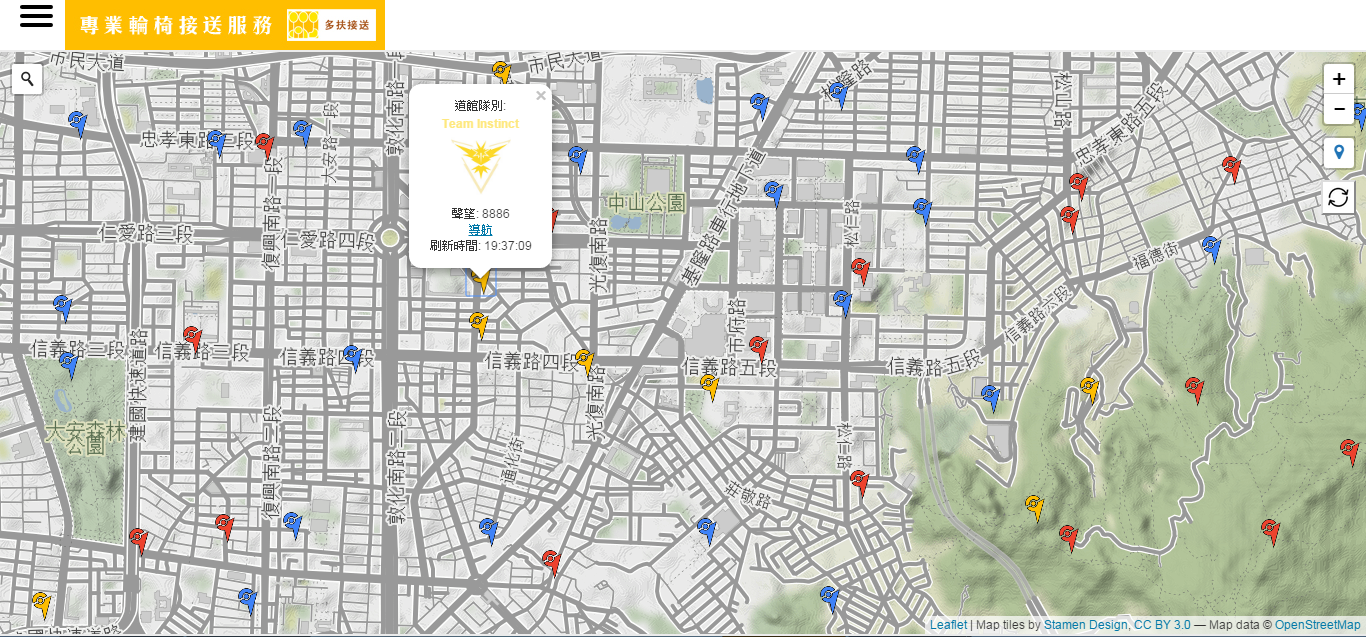Select yellow marker in bottom-left corner
The image size is (1366, 637).
[x=41, y=604]
